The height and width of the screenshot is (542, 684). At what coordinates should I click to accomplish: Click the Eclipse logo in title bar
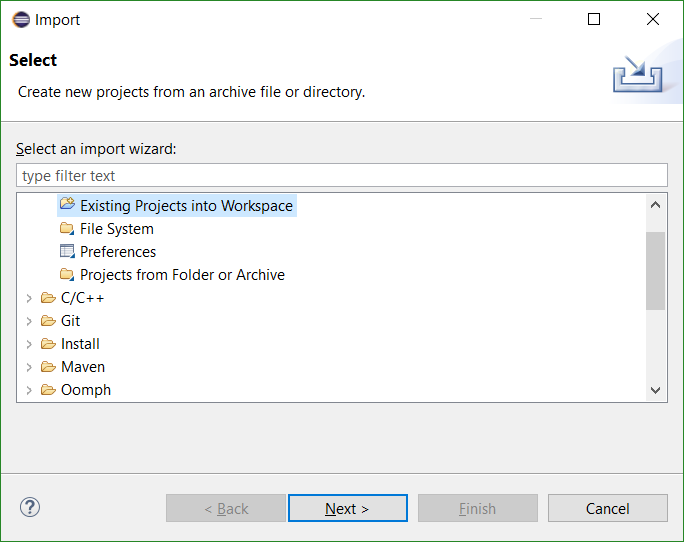21,20
